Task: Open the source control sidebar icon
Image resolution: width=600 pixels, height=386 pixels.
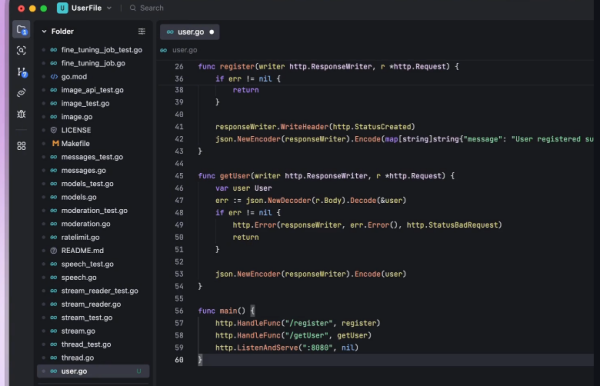Action: tap(21, 72)
